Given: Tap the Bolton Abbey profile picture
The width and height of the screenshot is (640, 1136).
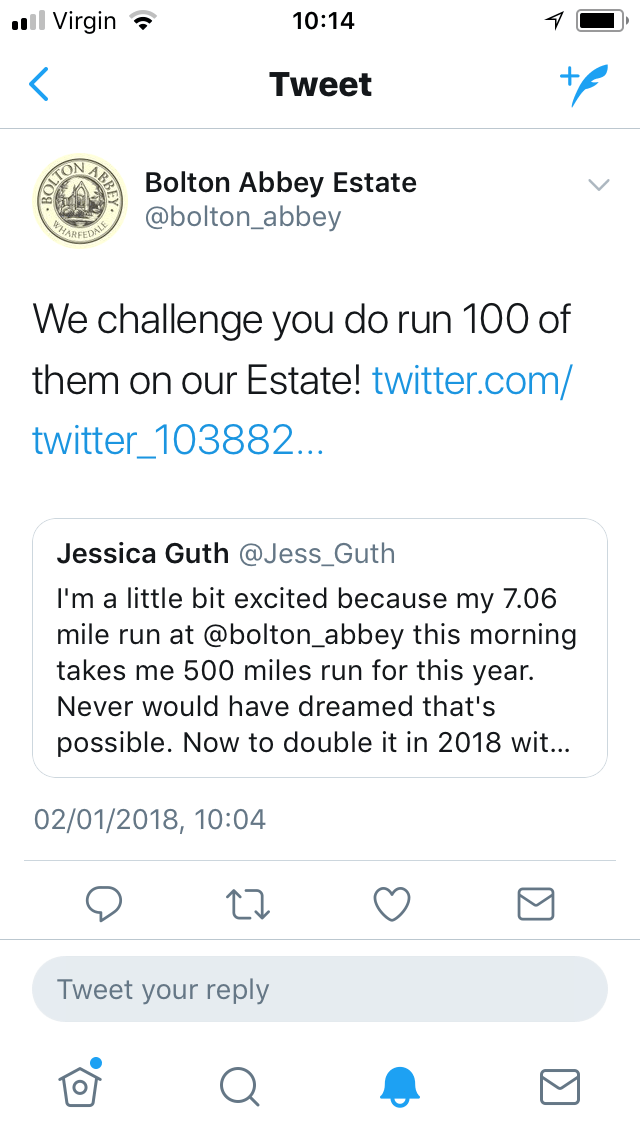Looking at the screenshot, I should (x=80, y=201).
